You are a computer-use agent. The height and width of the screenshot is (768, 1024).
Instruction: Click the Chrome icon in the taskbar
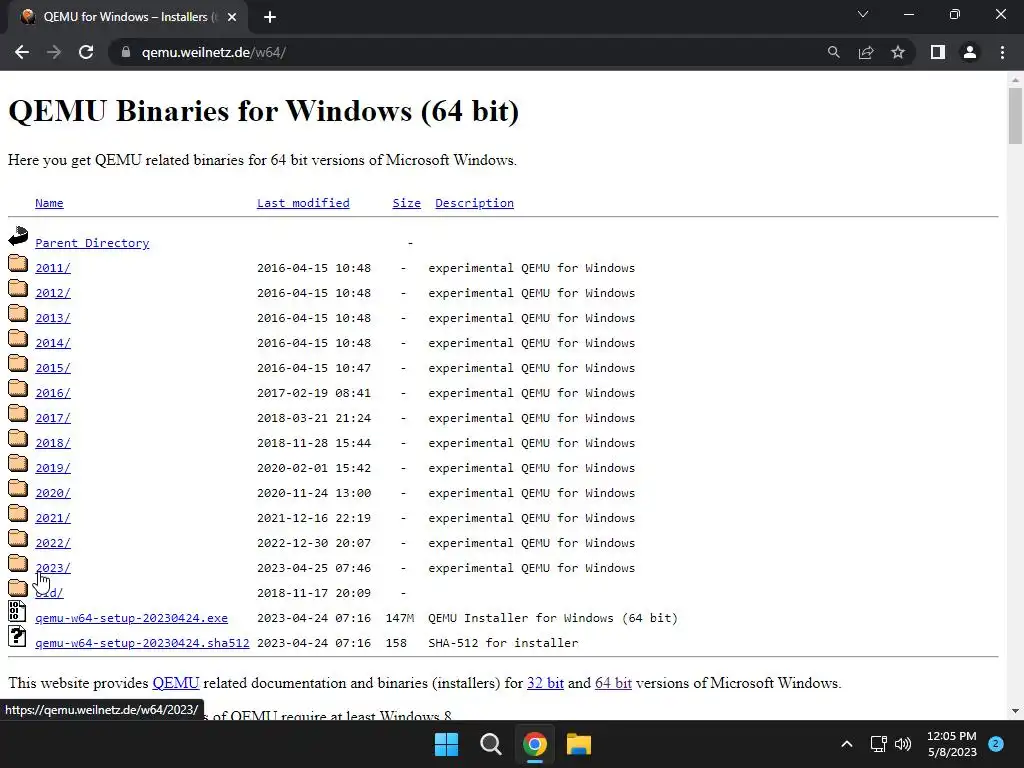(x=535, y=744)
